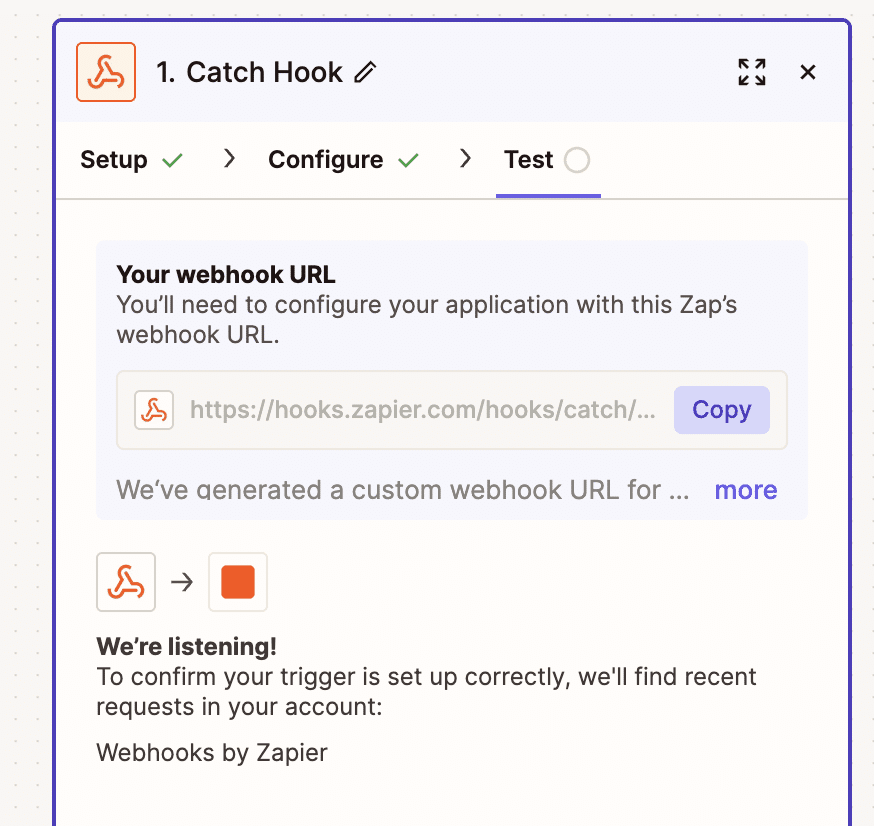The height and width of the screenshot is (826, 874).
Task: Switch to the Setup tab
Action: pos(112,159)
